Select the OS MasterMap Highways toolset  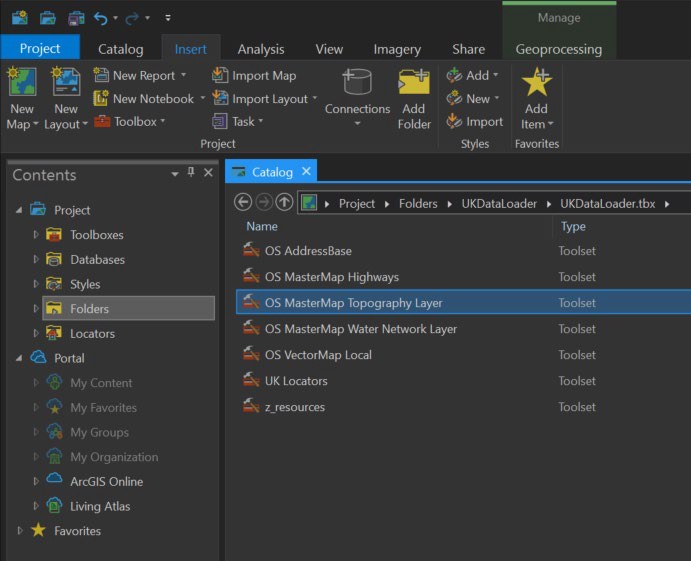tap(463, 277)
